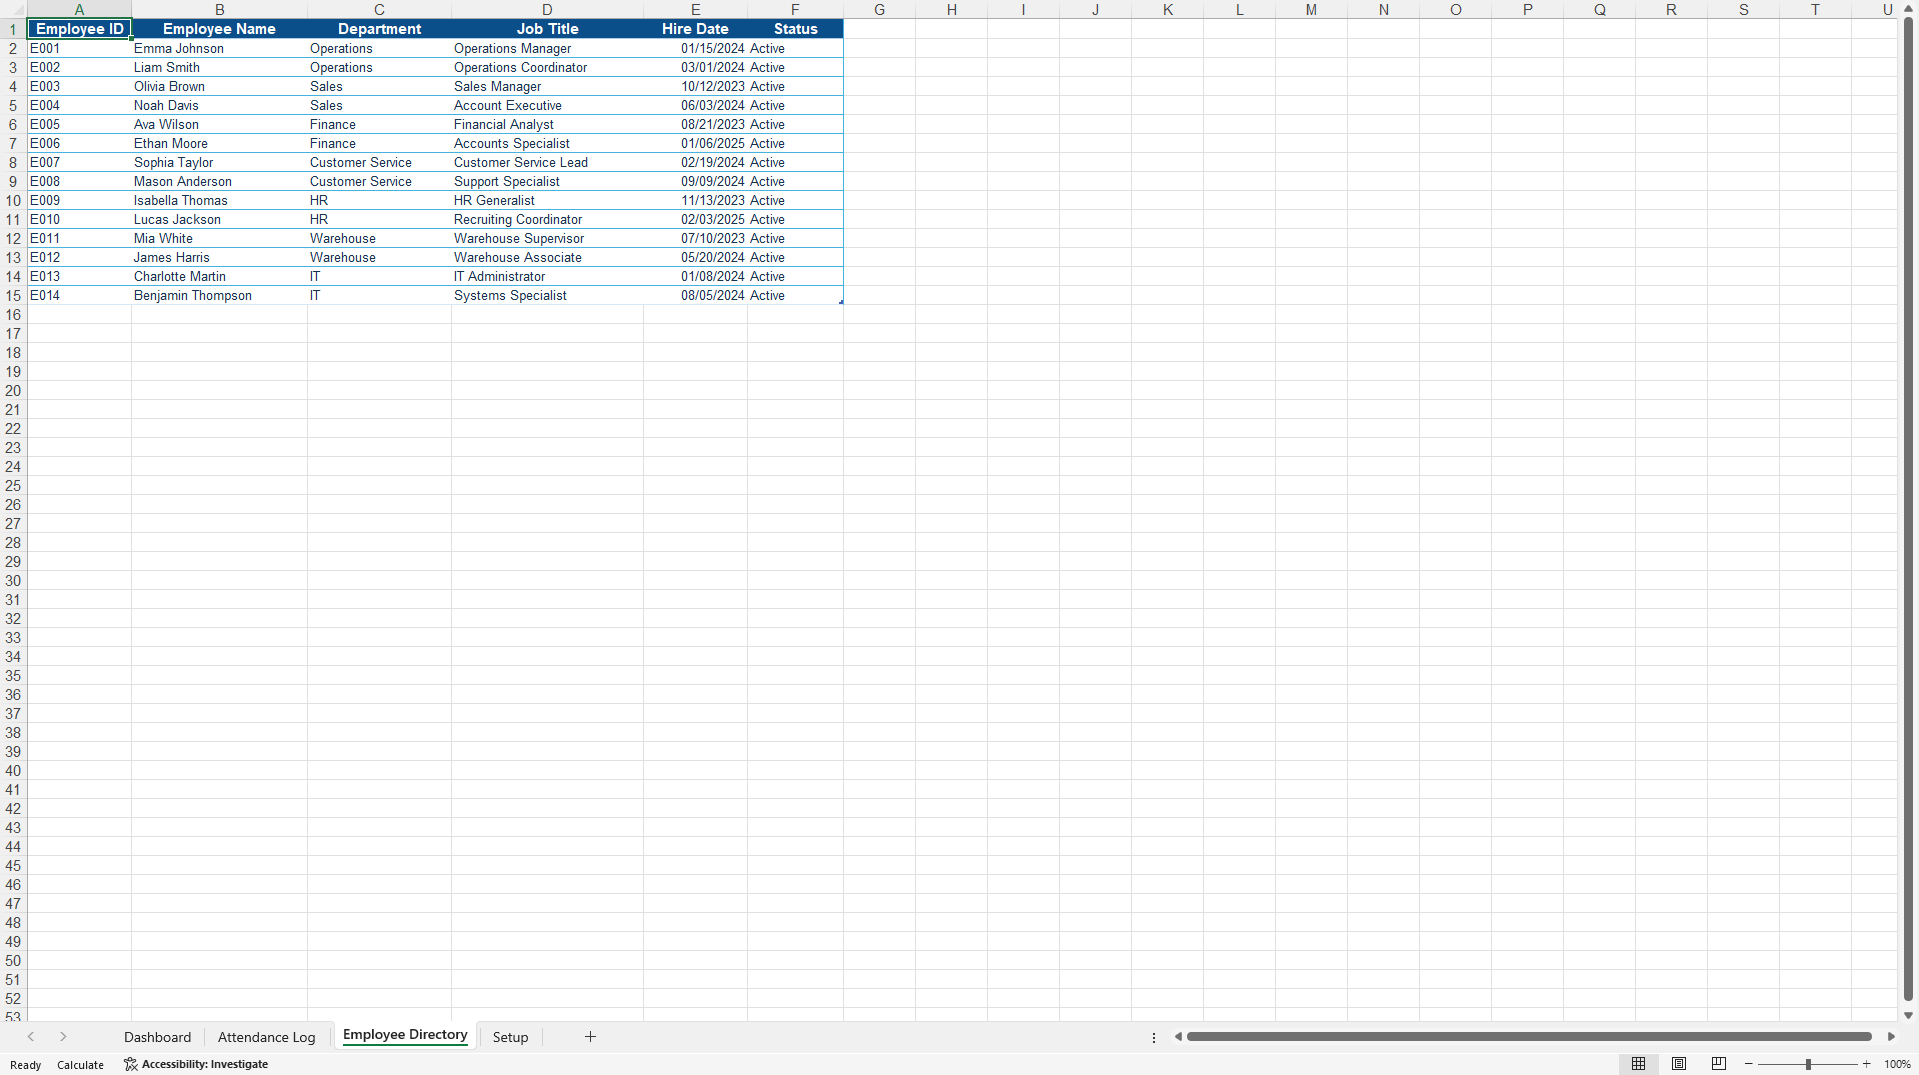1919x1075 pixels.
Task: Add a new sheet with the plus icon
Action: [x=590, y=1037]
